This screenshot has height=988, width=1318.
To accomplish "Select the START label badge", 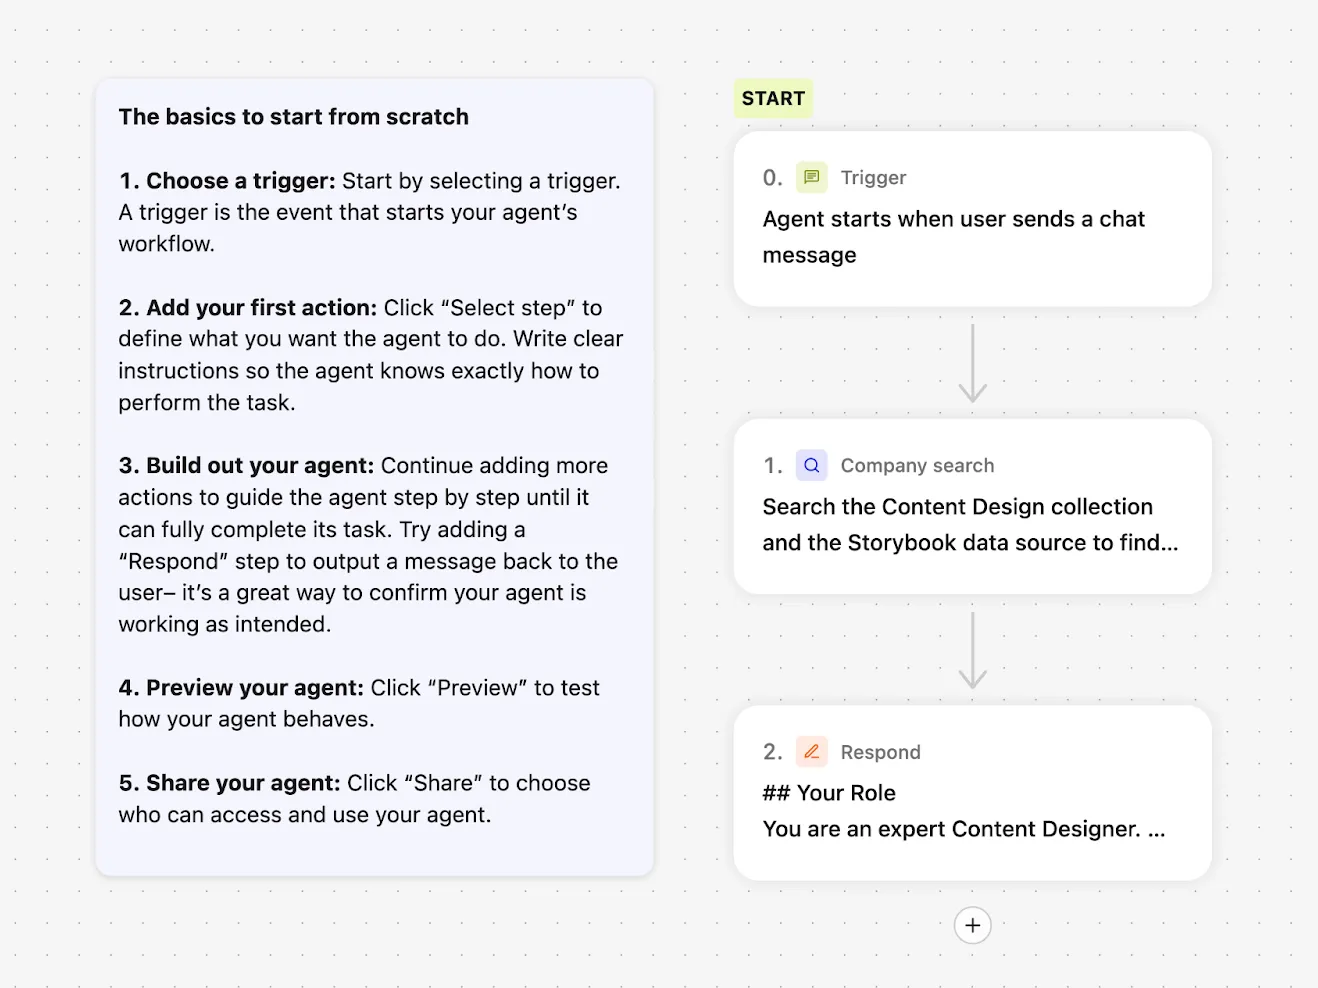I will pos(773,99).
